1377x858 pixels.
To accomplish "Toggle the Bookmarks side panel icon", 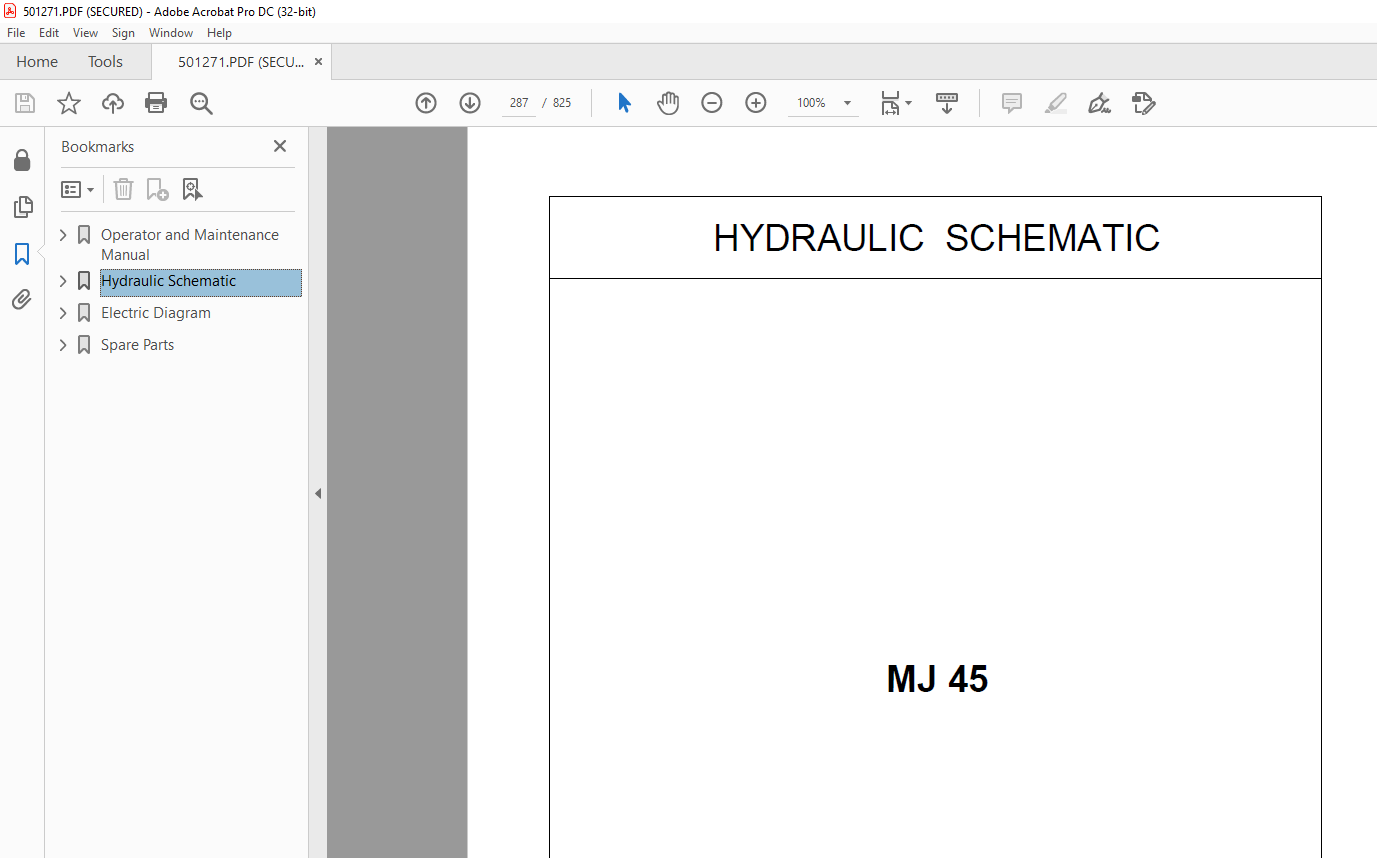I will pyautogui.click(x=22, y=254).
